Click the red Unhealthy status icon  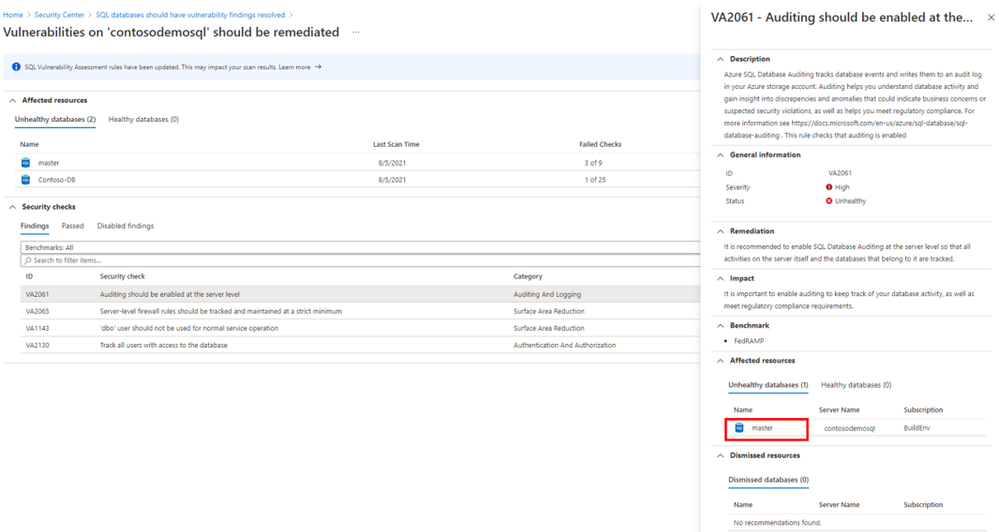tap(829, 201)
